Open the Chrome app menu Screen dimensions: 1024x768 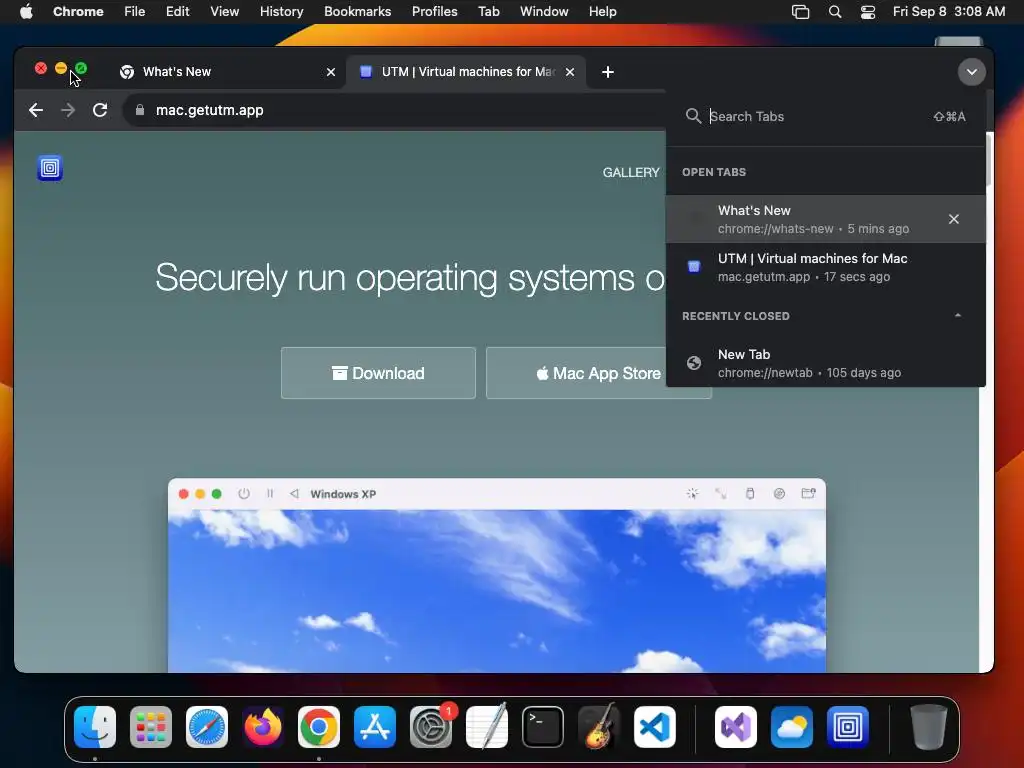78,12
